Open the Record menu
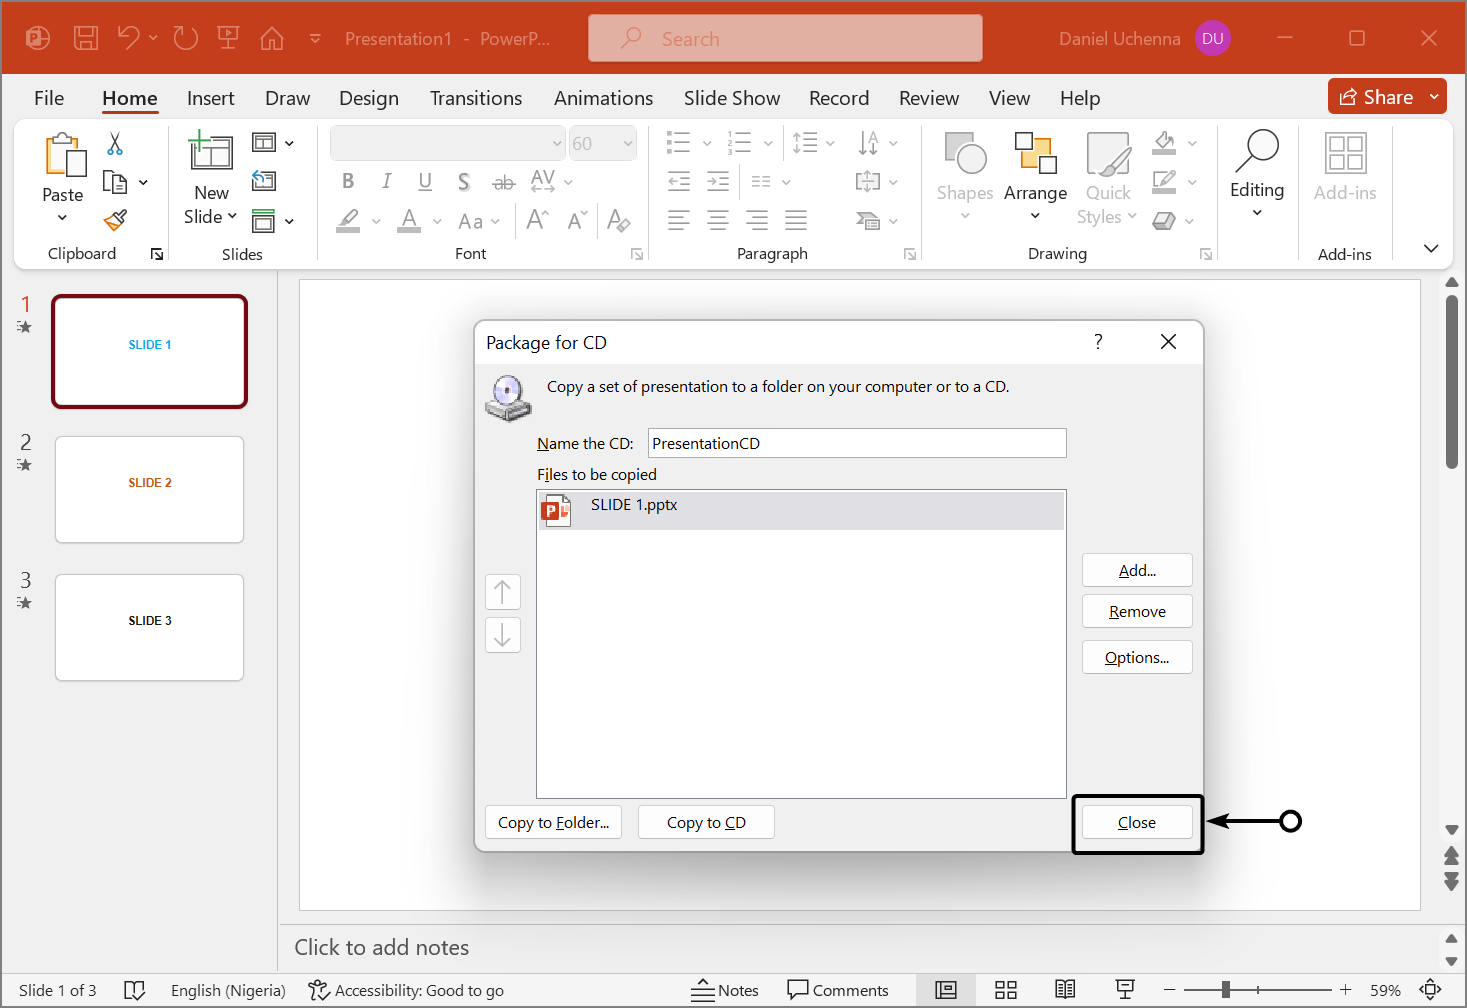This screenshot has height=1008, width=1467. [x=838, y=97]
